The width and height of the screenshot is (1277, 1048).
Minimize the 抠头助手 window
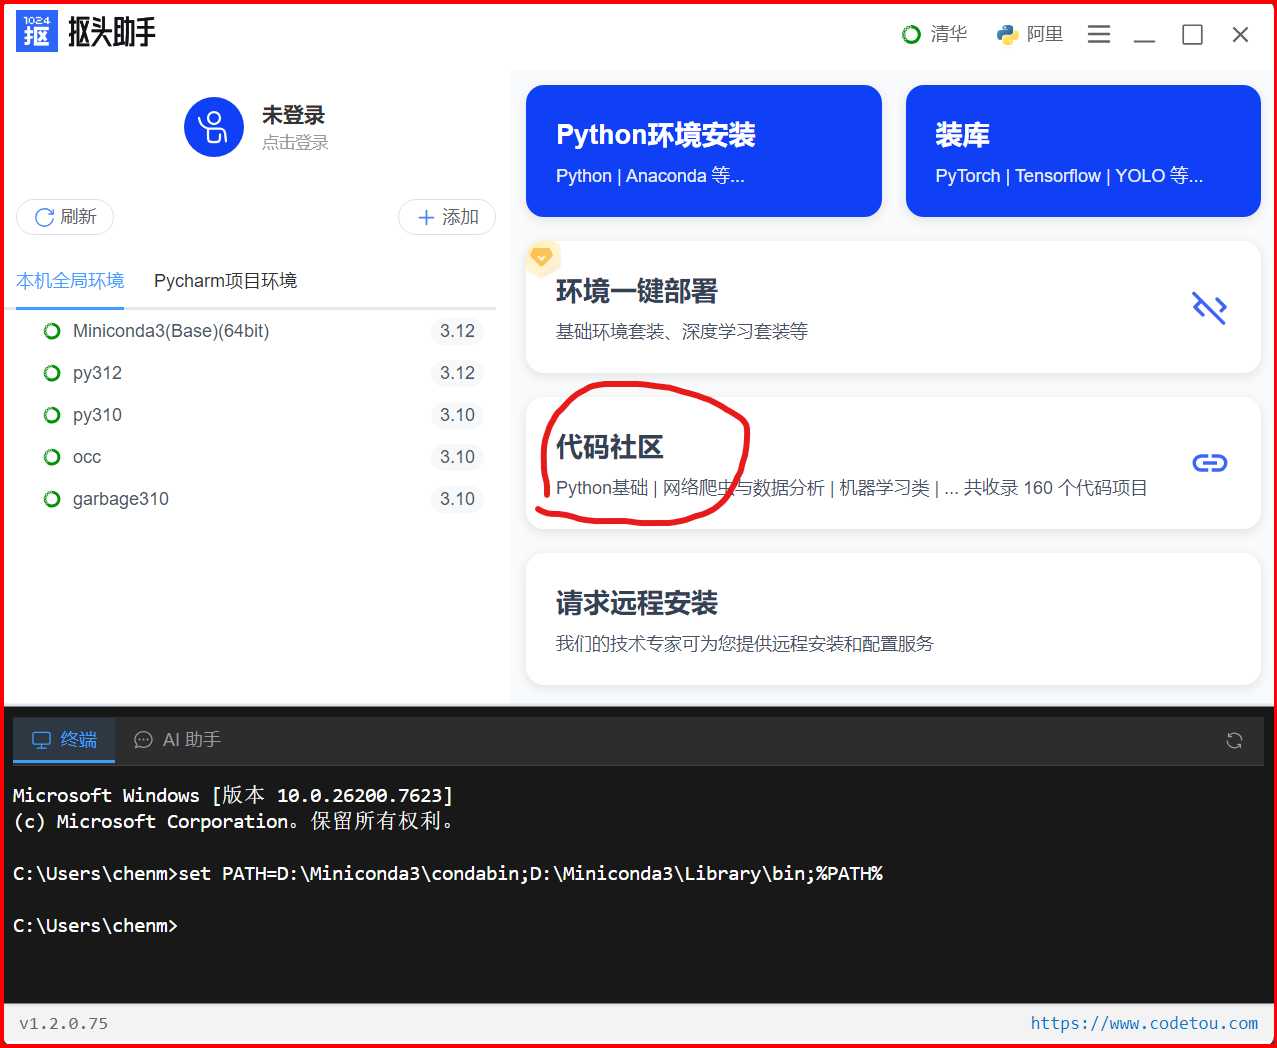click(1145, 34)
